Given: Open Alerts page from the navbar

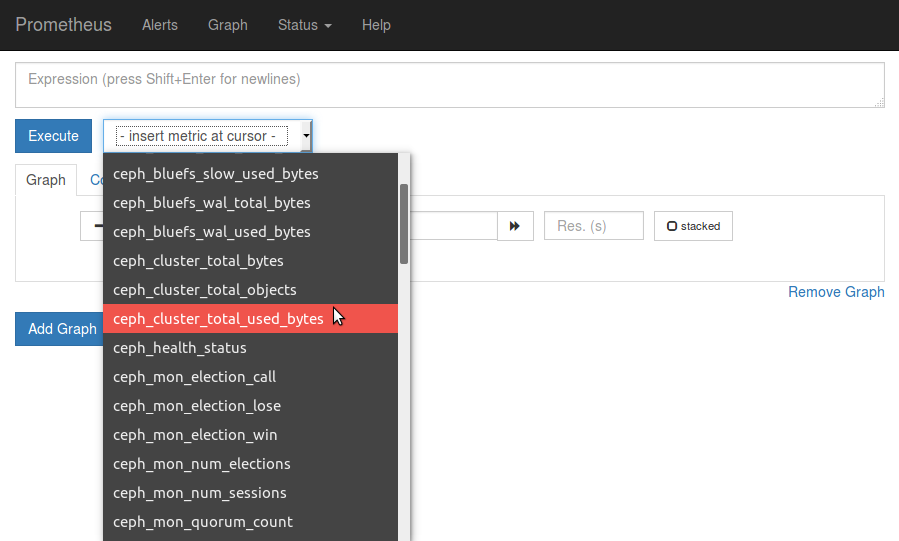Looking at the screenshot, I should pos(160,25).
